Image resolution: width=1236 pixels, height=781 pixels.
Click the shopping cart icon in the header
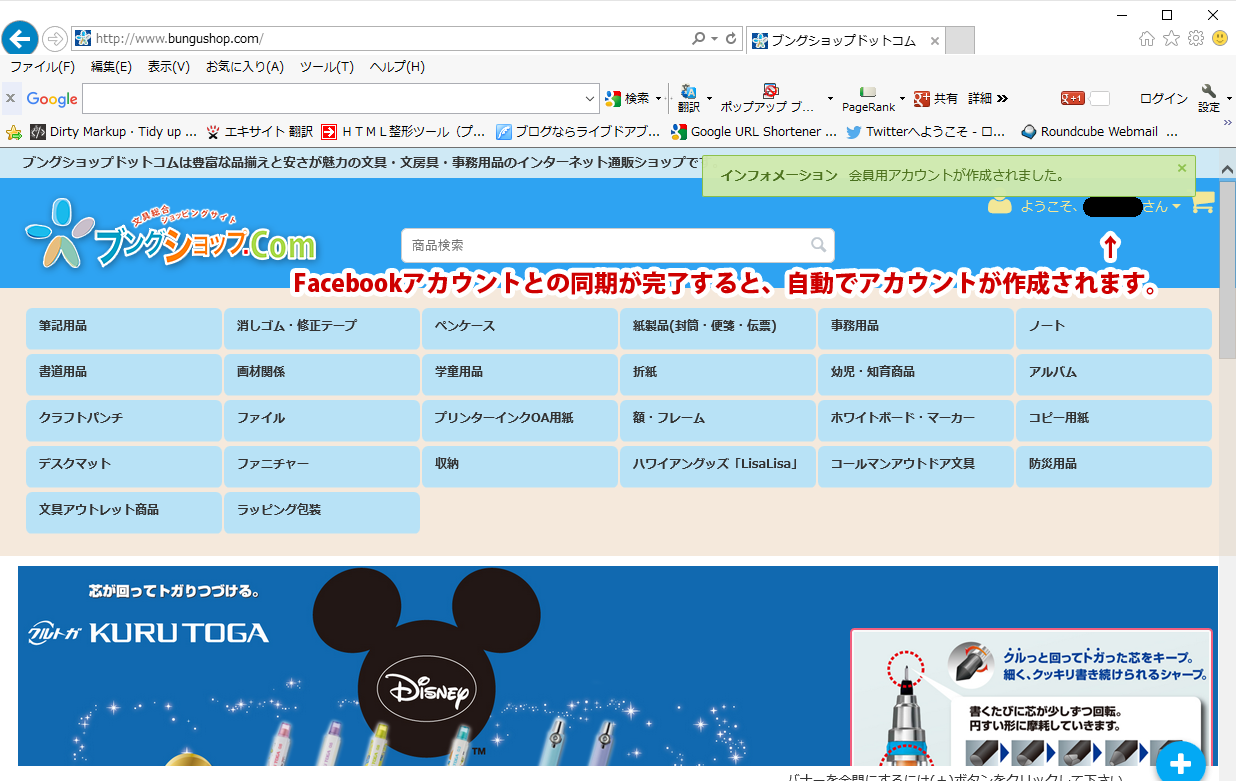(x=1203, y=203)
